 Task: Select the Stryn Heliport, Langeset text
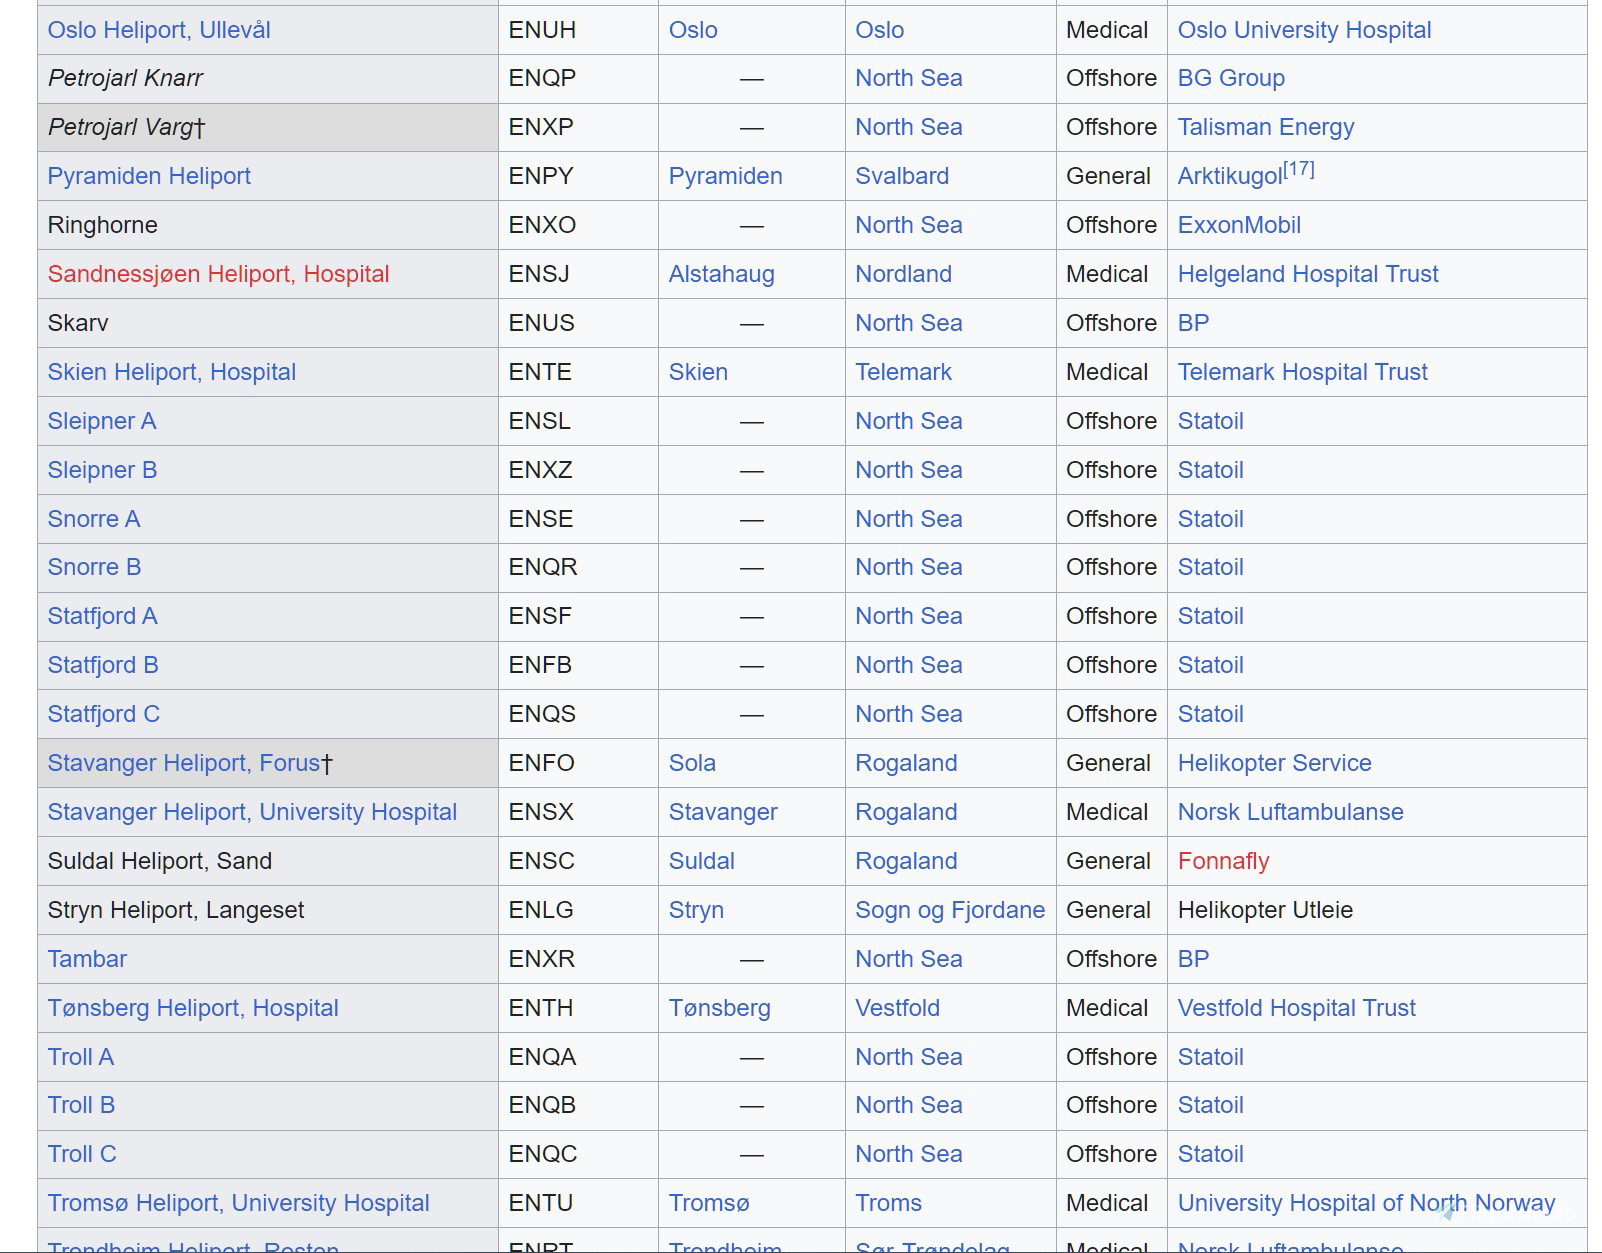pos(176,910)
